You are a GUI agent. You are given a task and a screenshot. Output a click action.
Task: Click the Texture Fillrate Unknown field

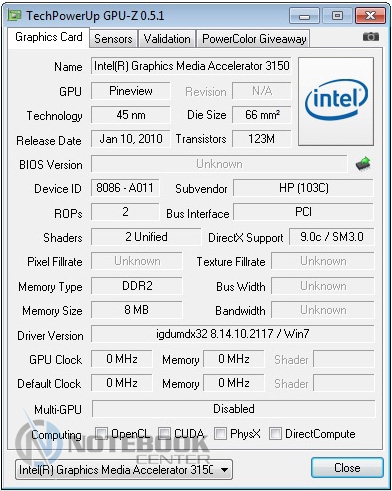pos(323,261)
